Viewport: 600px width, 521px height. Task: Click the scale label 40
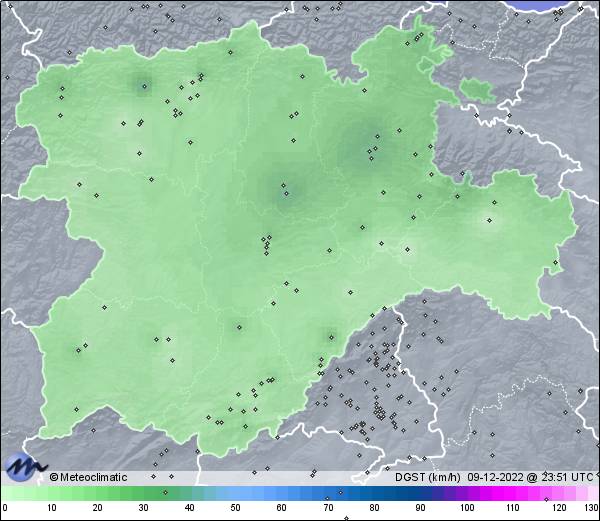(190, 508)
